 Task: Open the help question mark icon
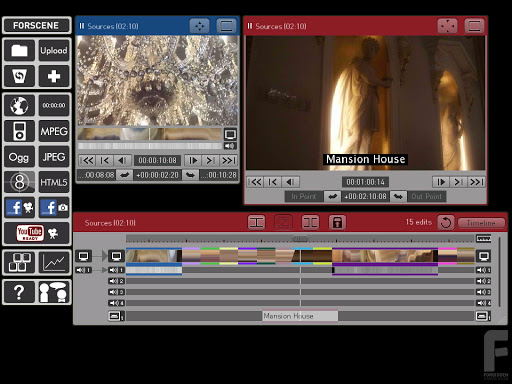pos(19,292)
